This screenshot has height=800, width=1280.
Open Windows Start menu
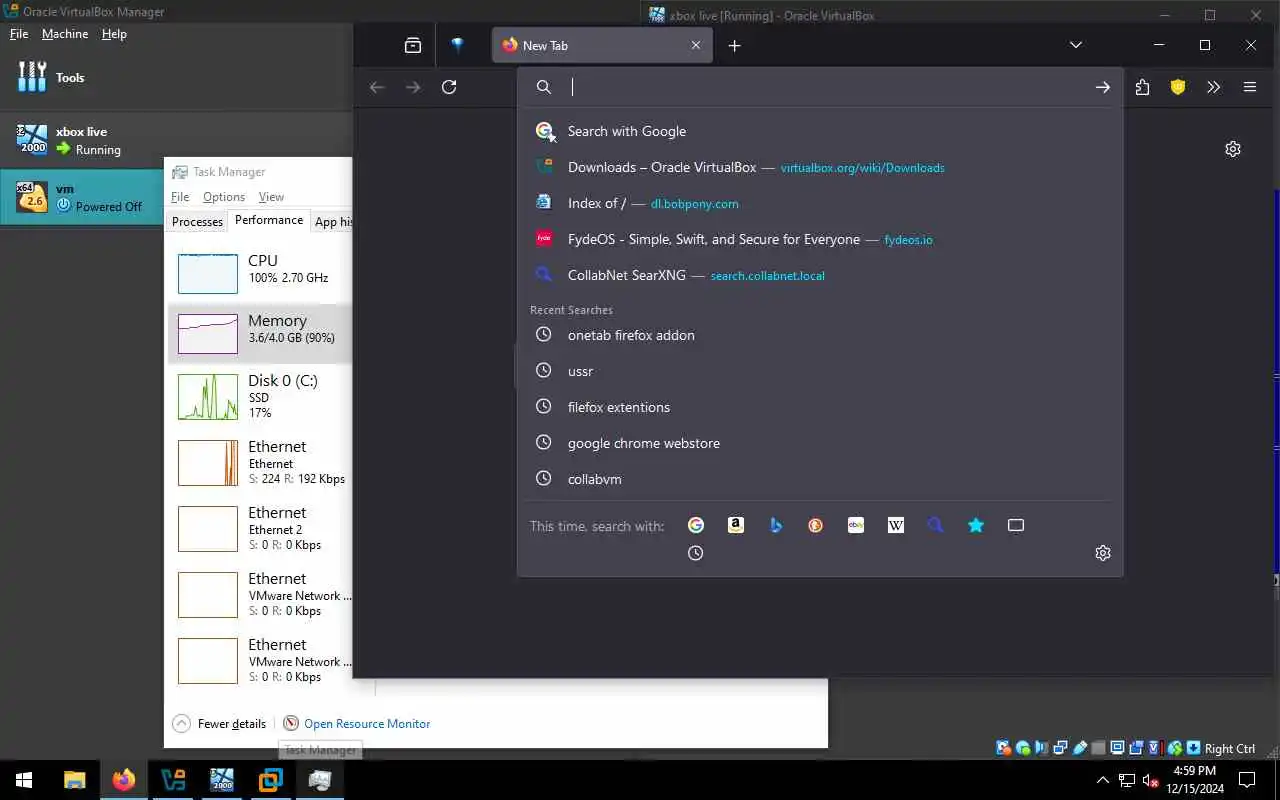[24, 780]
